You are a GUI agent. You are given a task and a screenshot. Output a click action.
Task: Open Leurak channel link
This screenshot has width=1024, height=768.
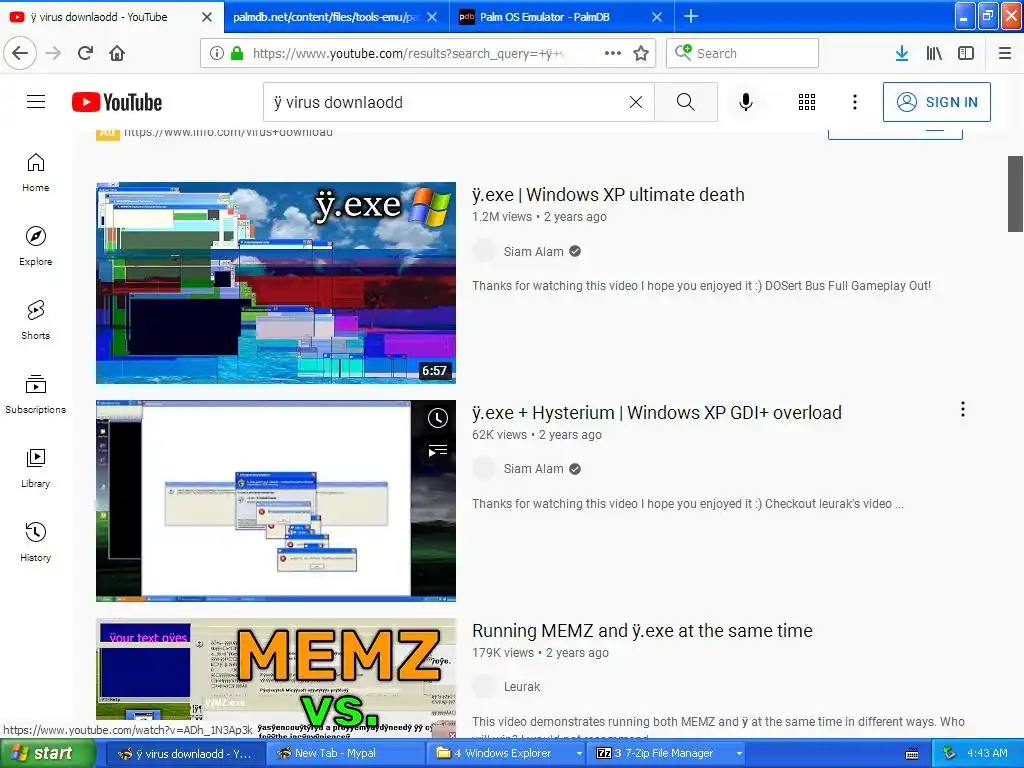(x=522, y=687)
